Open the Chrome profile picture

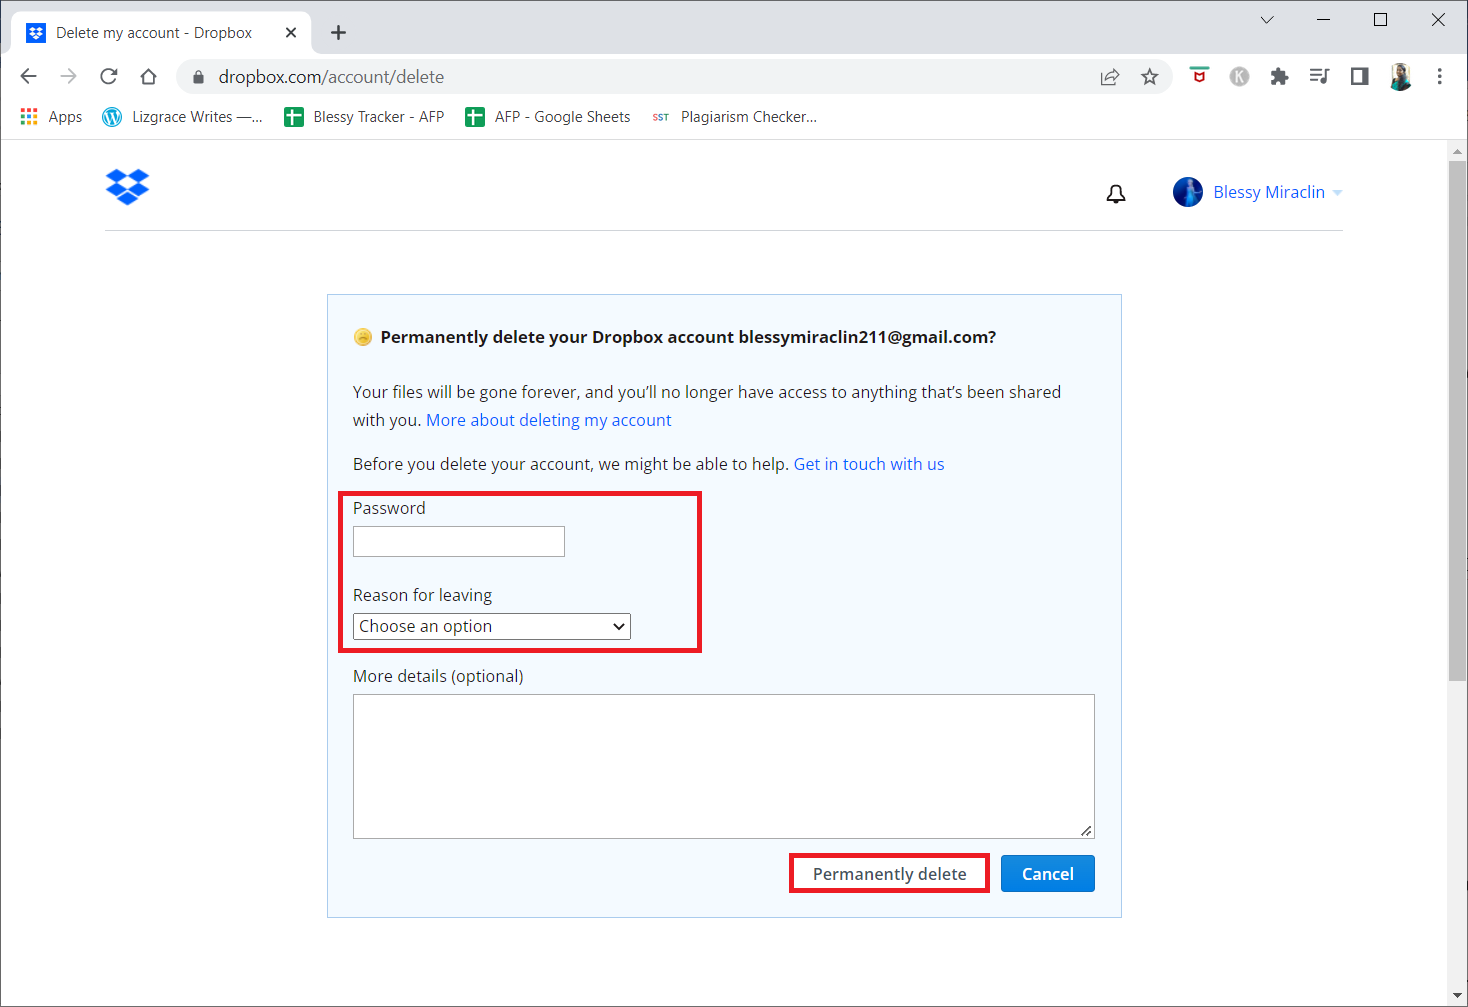pyautogui.click(x=1400, y=77)
